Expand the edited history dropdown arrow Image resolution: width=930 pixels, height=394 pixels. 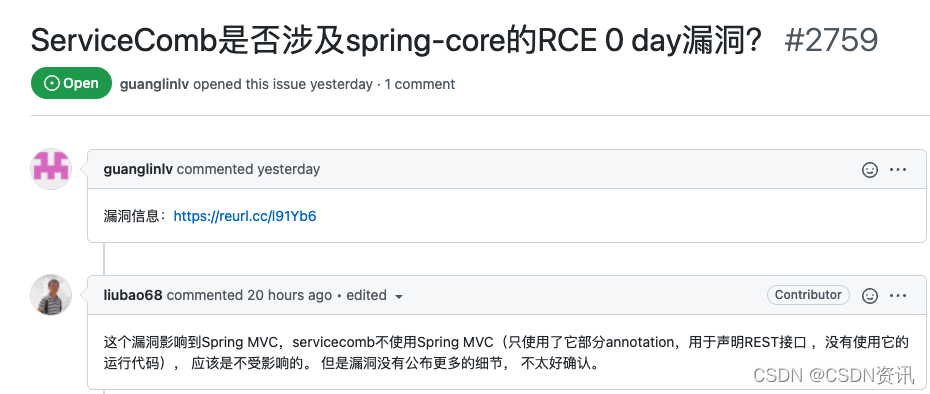point(399,296)
